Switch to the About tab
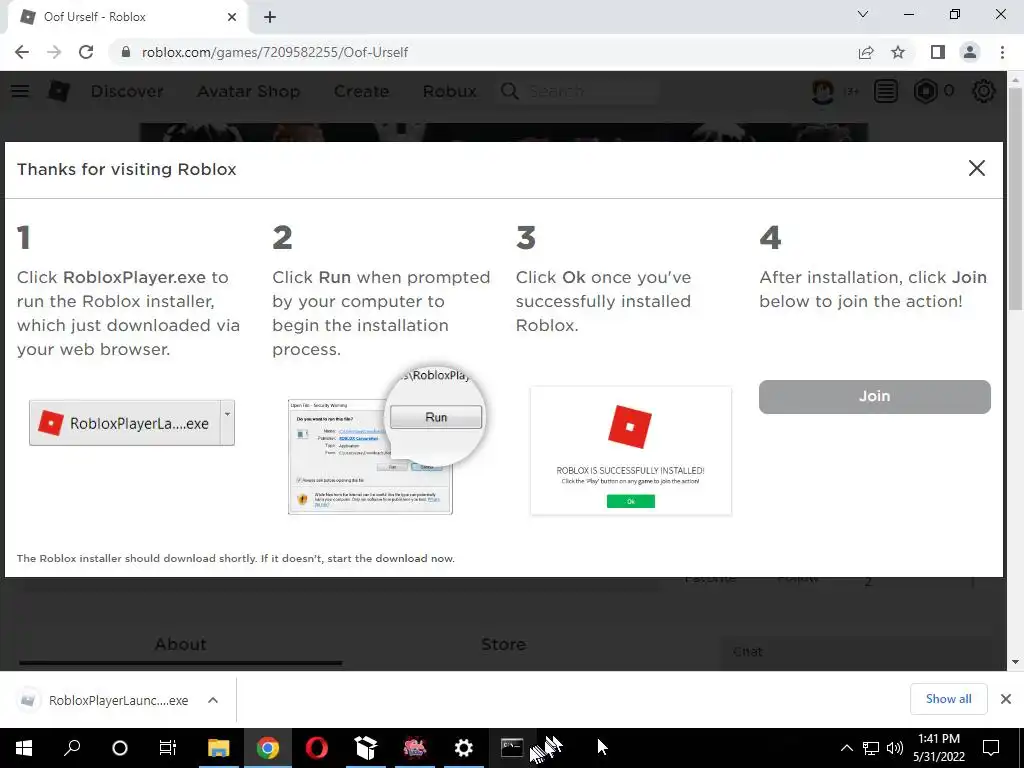Image resolution: width=1024 pixels, height=768 pixels. (x=180, y=645)
